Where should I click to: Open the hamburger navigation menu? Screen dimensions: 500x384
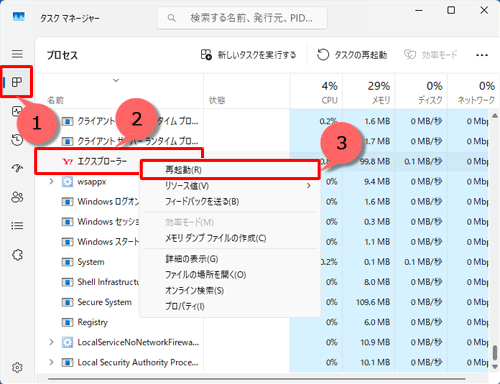17,54
